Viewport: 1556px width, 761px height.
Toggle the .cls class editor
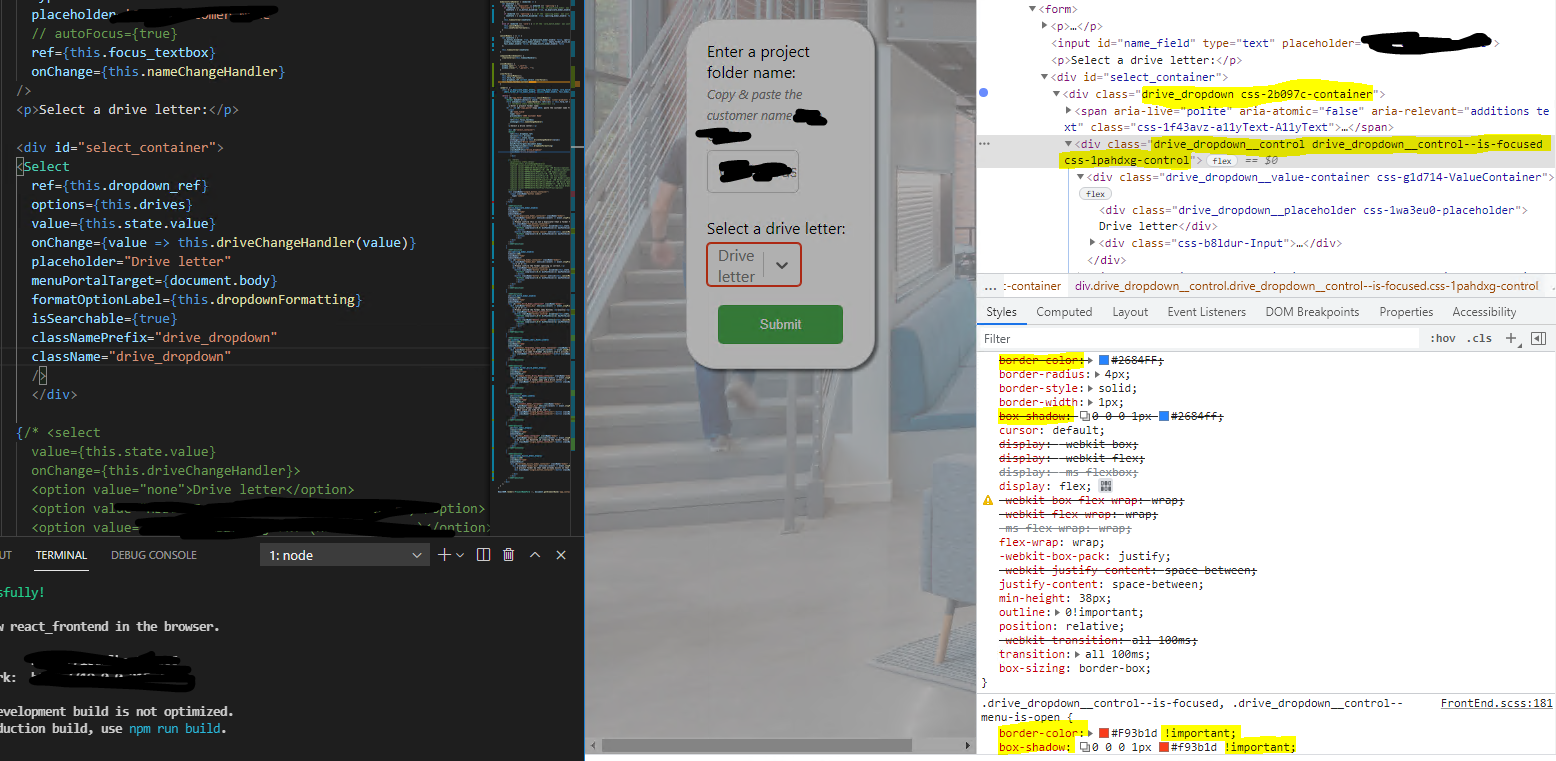pos(1480,338)
